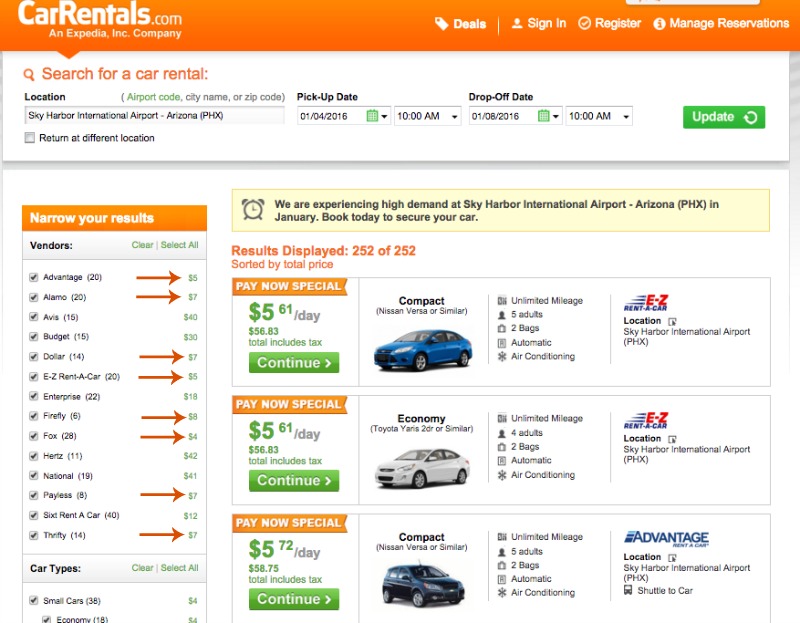
Task: Click location pop-out icon on Advantage listing
Action: (672, 557)
